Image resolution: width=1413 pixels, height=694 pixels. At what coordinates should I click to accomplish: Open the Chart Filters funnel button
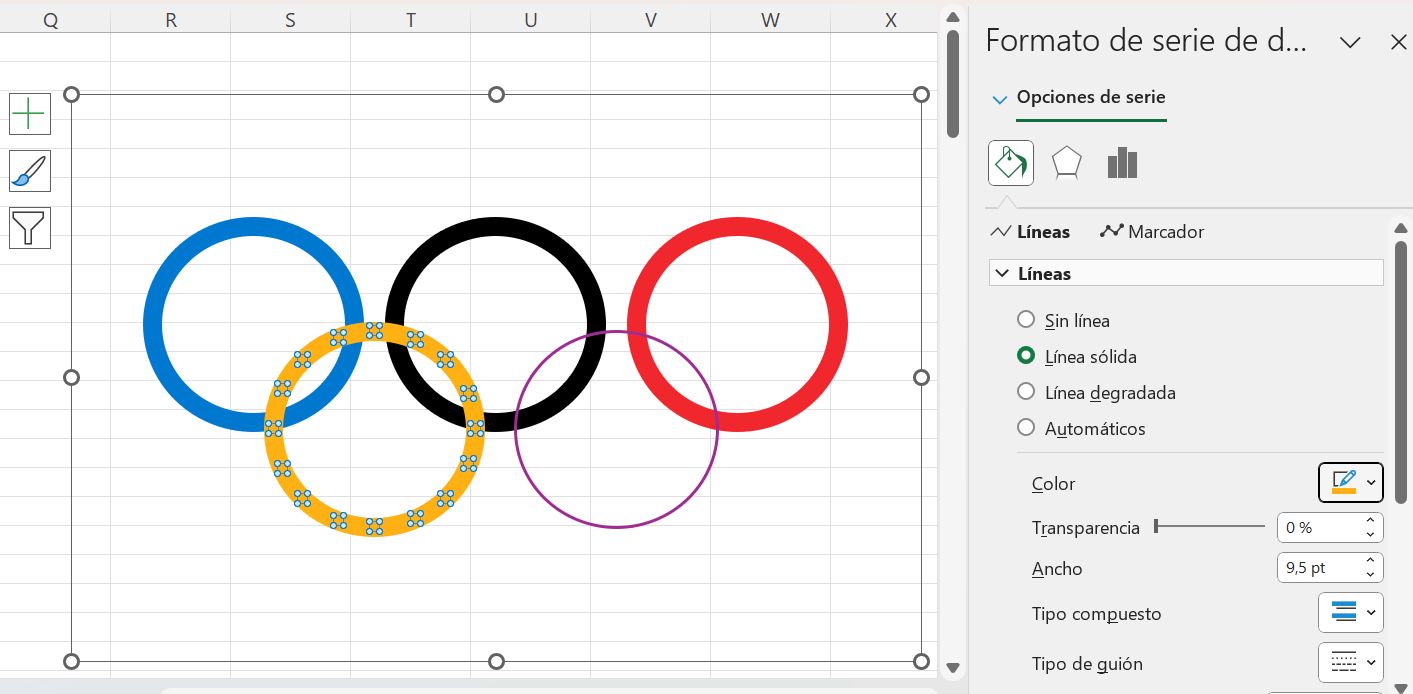point(30,228)
